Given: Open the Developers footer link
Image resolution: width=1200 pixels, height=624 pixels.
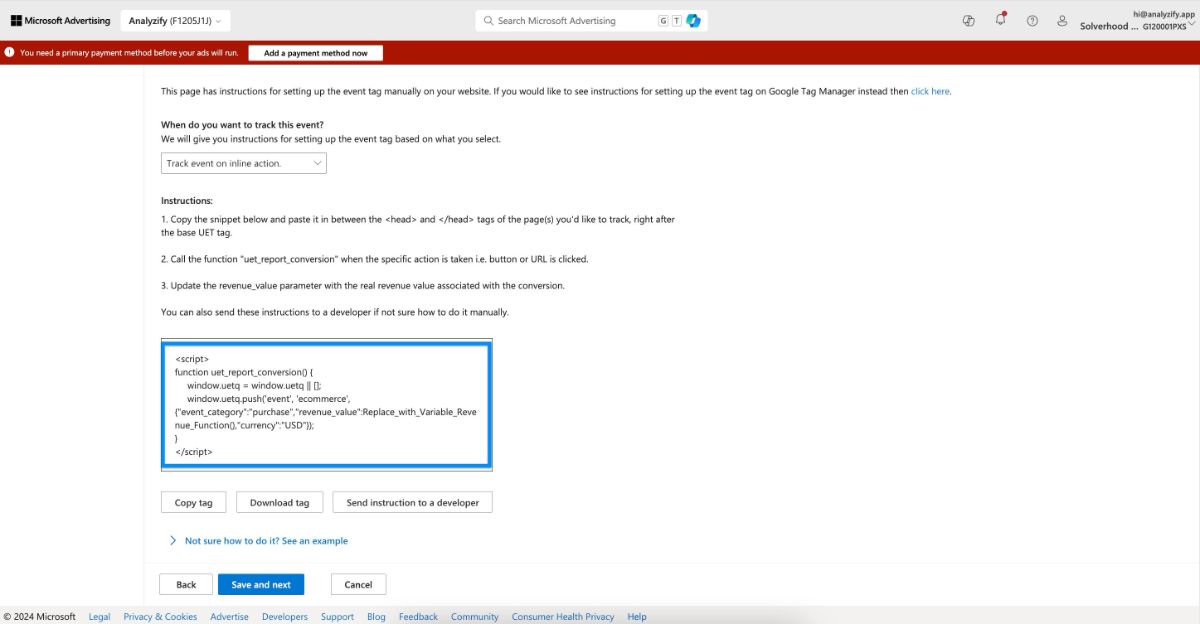Looking at the screenshot, I should (x=285, y=617).
